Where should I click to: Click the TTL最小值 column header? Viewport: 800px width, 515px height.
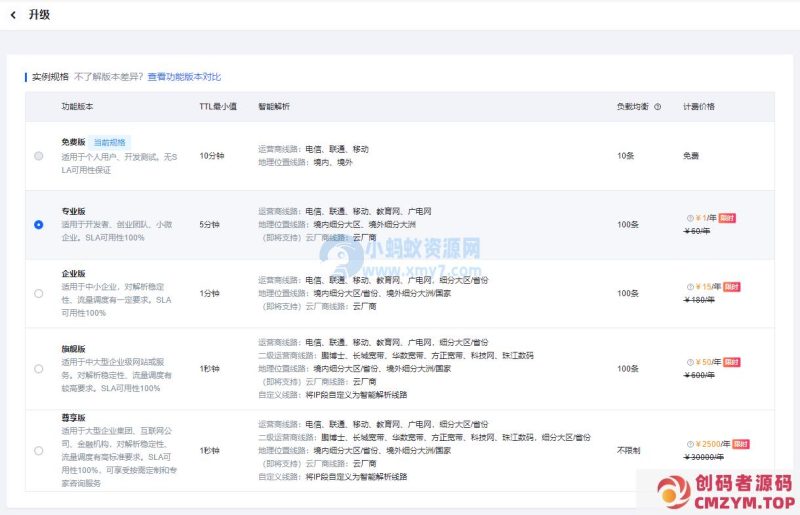(x=217, y=106)
